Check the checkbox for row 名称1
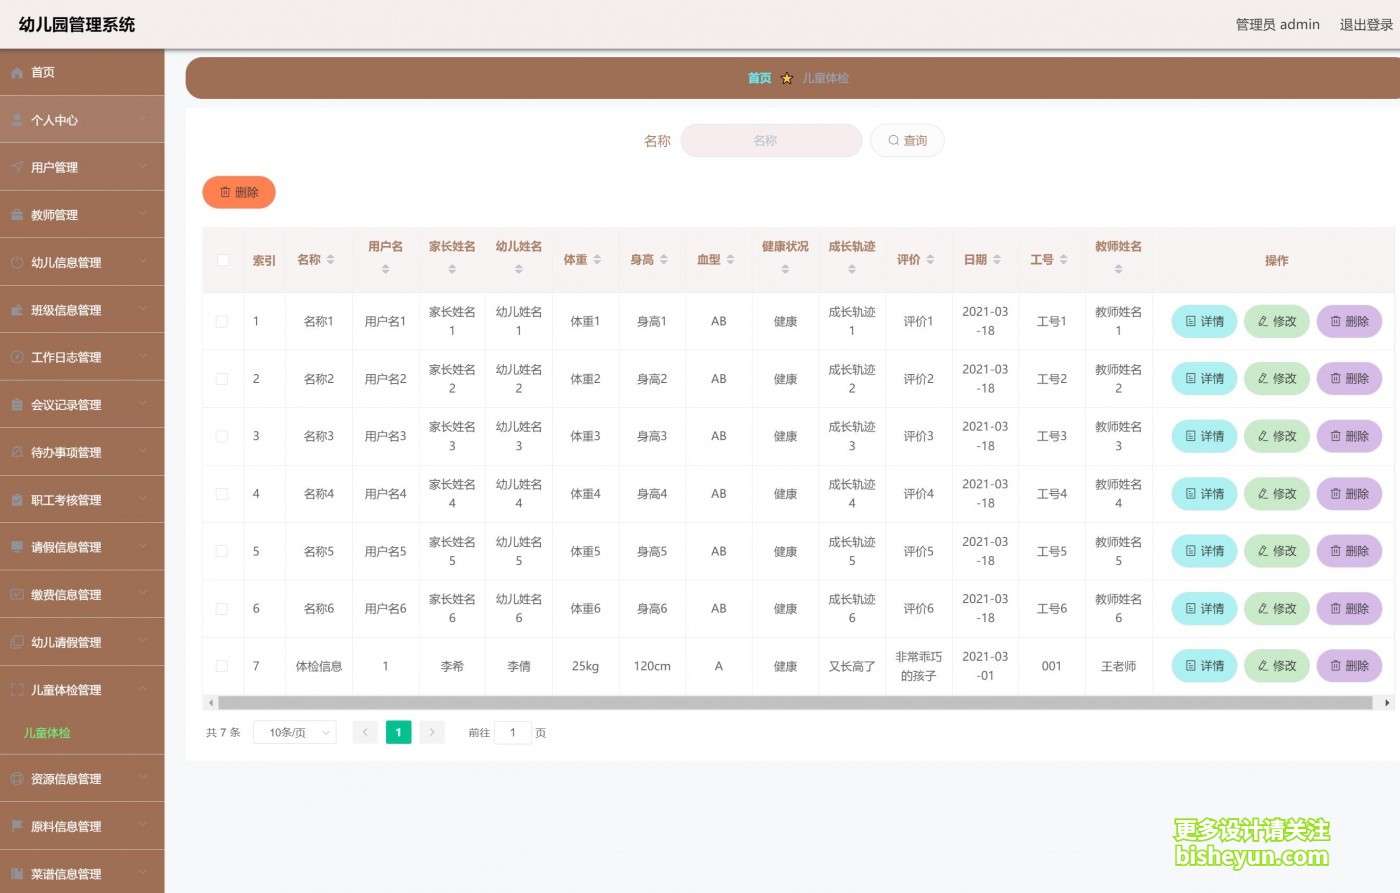 [222, 322]
